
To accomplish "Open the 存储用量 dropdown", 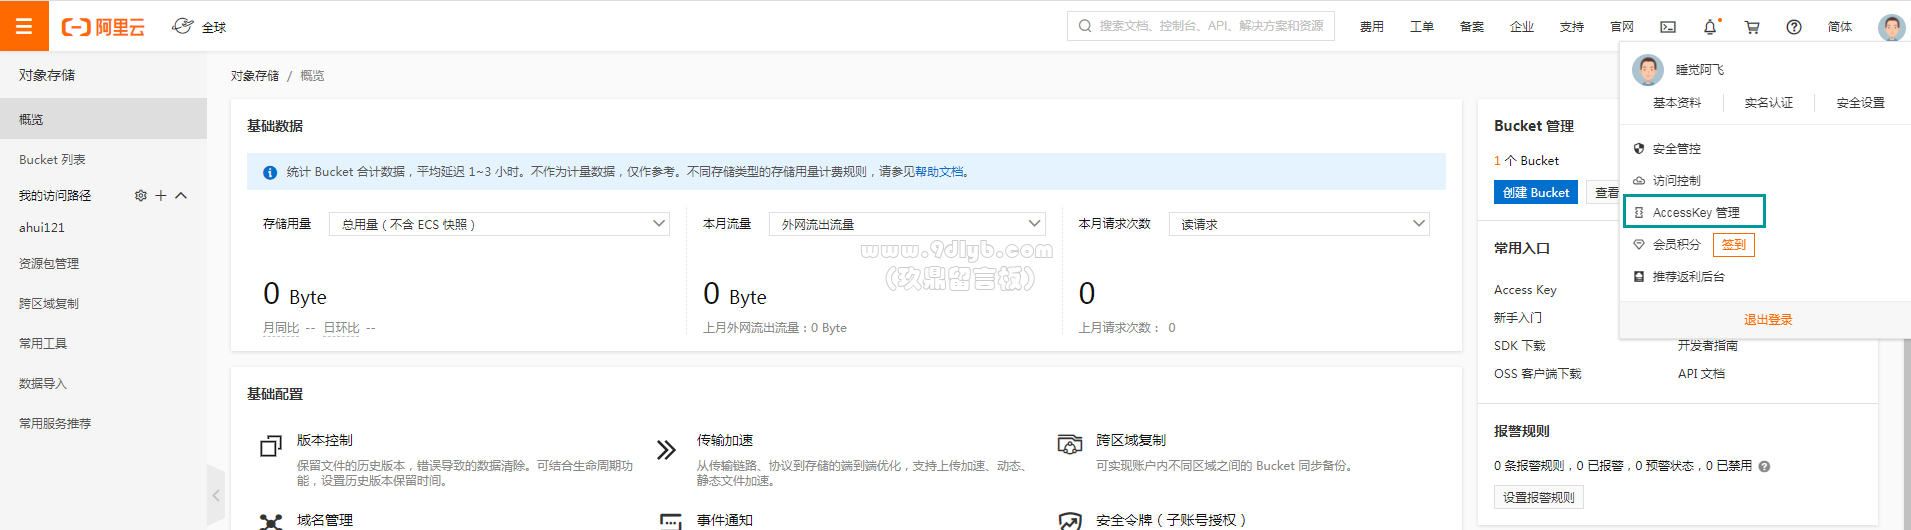I will pyautogui.click(x=499, y=224).
